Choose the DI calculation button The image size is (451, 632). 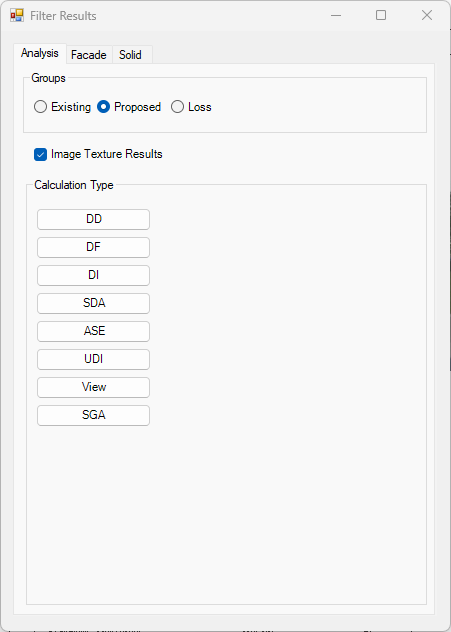coord(94,275)
